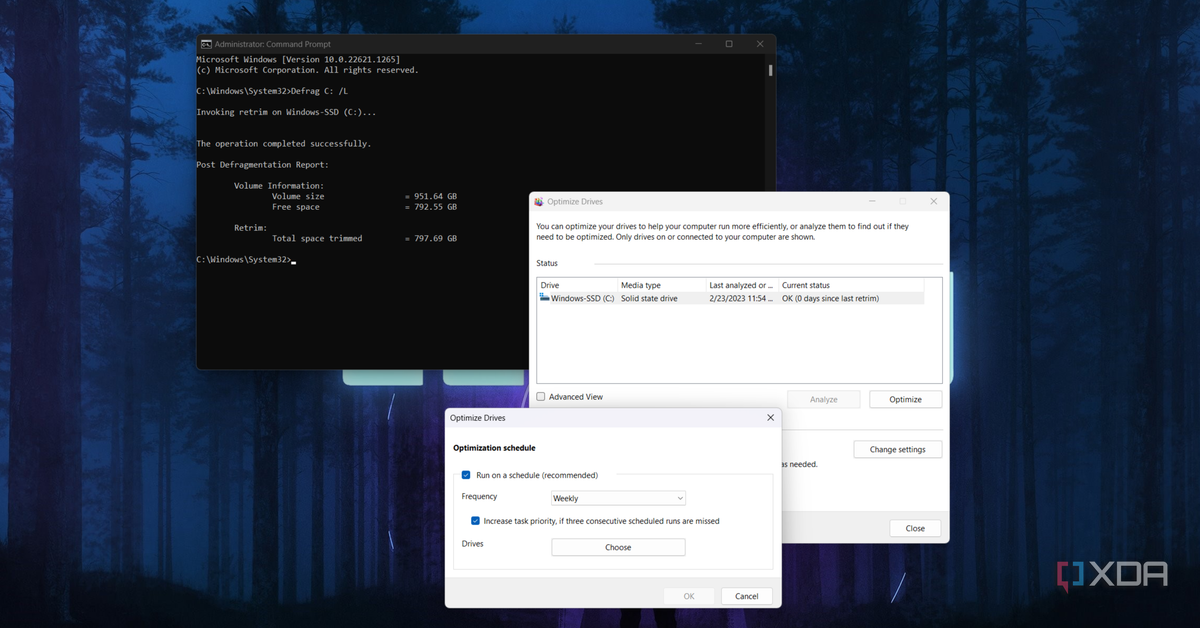Click the Windows-SSD (C:) drive icon
The width and height of the screenshot is (1200, 628).
click(545, 298)
